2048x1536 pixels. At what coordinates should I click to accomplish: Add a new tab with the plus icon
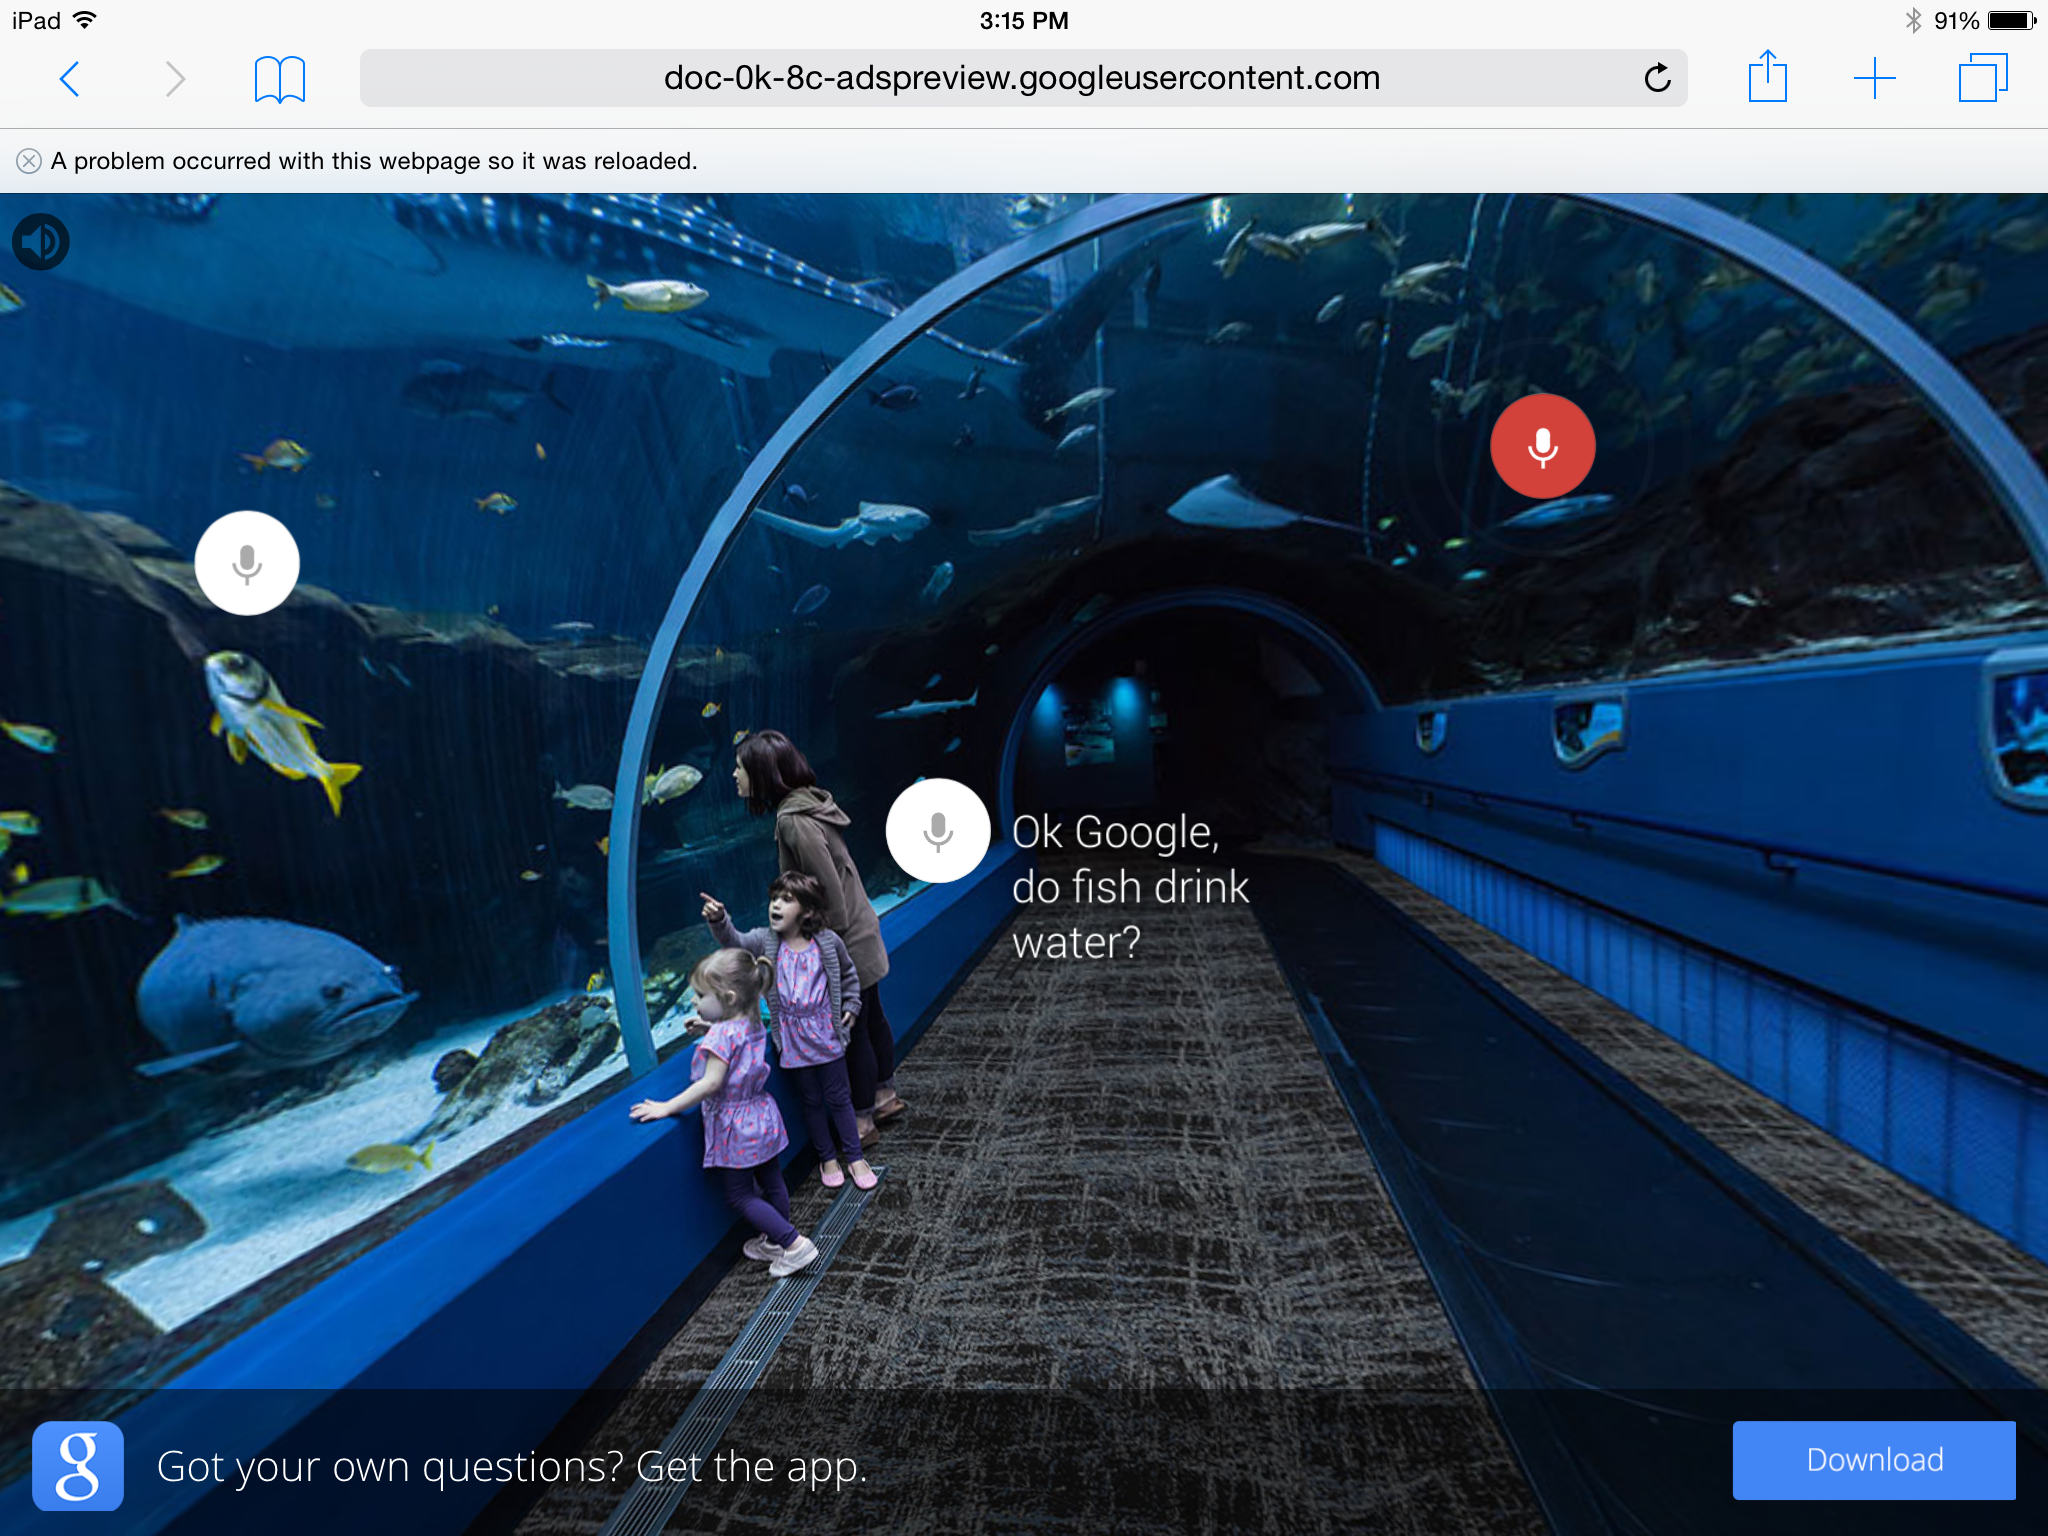[1874, 78]
